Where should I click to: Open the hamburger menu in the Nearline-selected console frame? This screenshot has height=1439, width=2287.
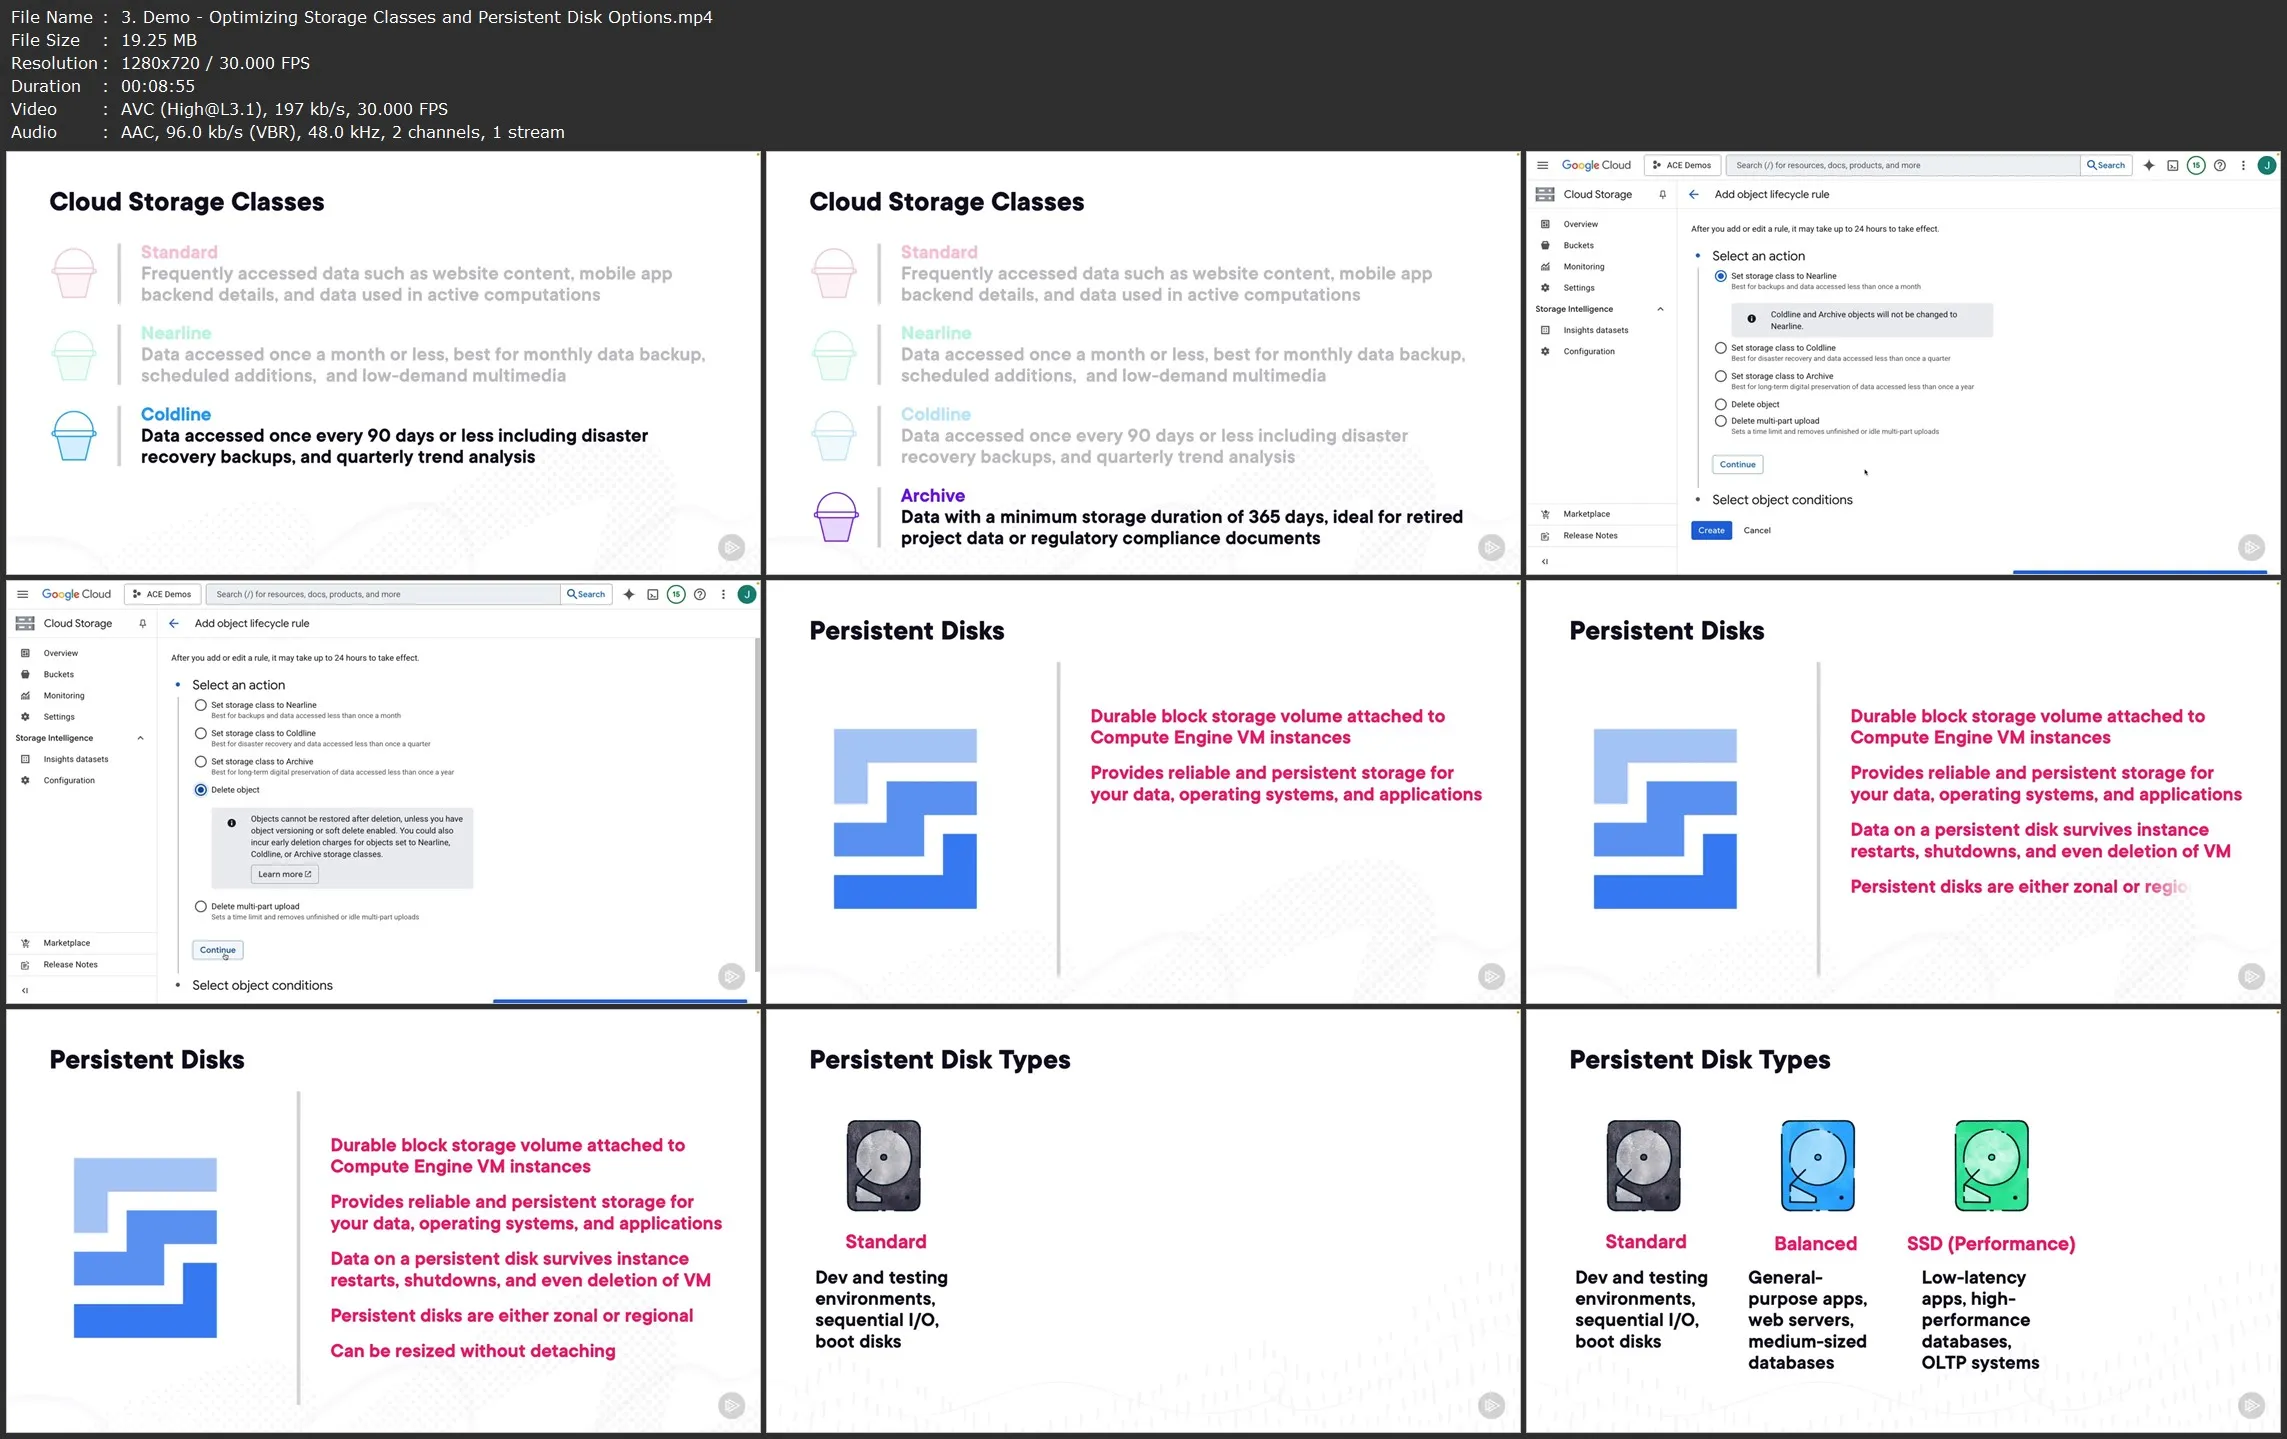1543,165
